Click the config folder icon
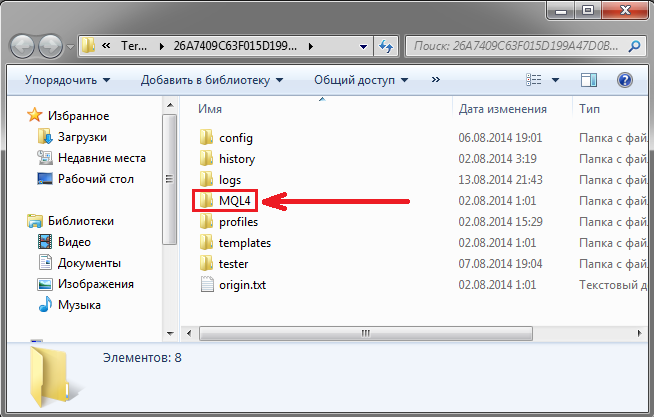Viewport: 654px width, 417px height. coord(206,137)
